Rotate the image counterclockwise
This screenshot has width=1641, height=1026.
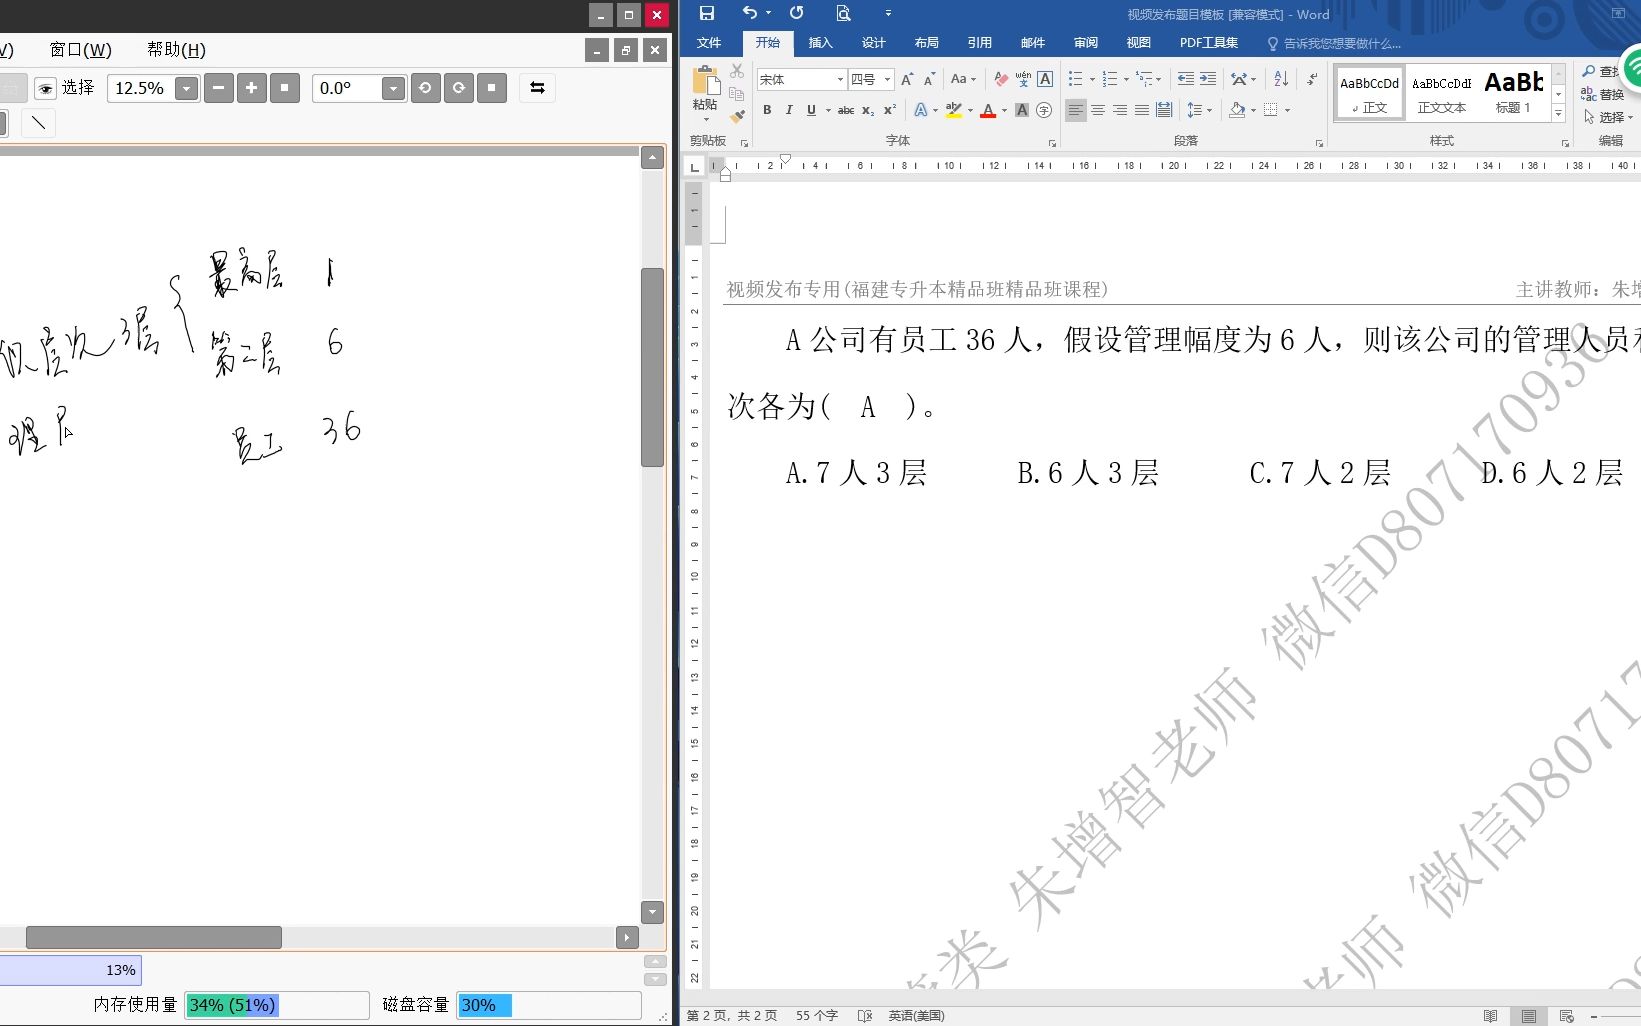(x=425, y=88)
